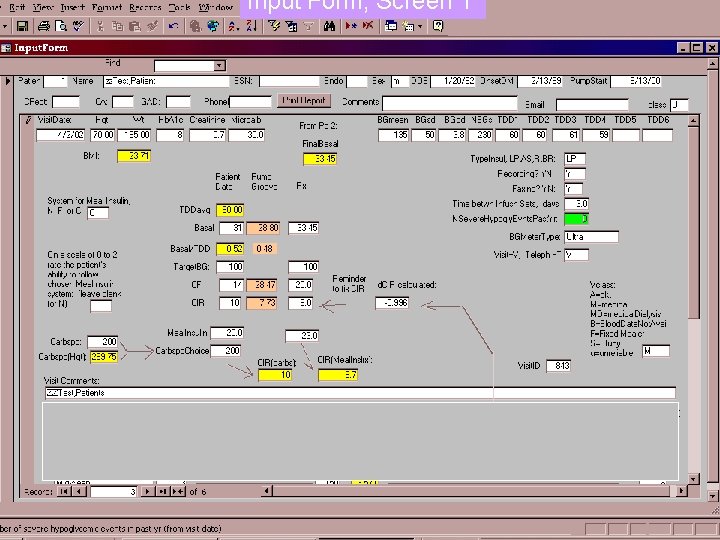Click the yellow TDDavg field
This screenshot has height=540, width=720.
point(230,210)
